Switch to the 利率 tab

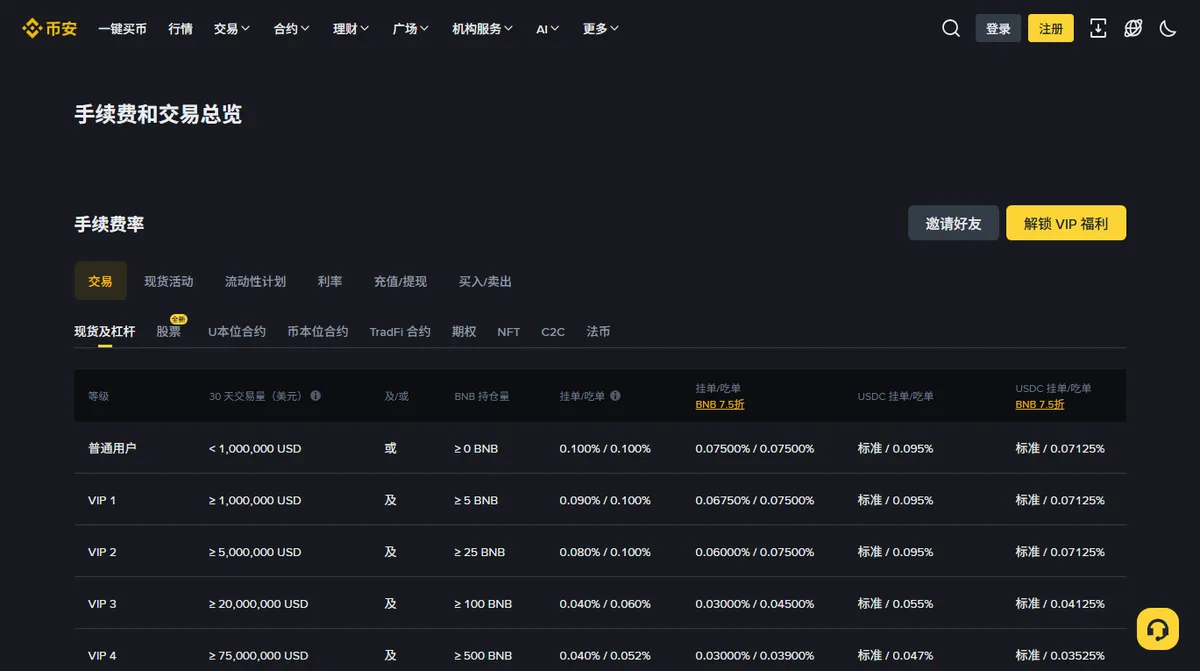(x=330, y=281)
